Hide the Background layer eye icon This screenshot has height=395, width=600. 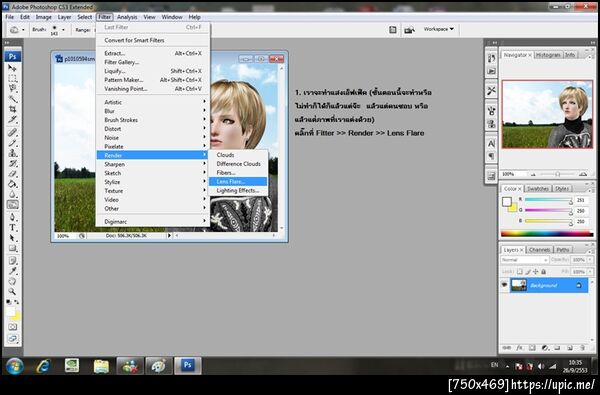504,285
